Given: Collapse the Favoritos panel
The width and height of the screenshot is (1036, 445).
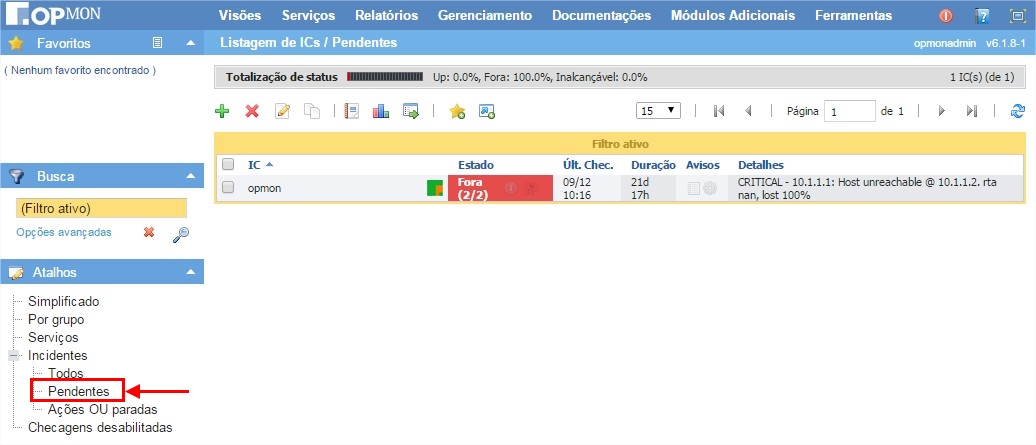Looking at the screenshot, I should pyautogui.click(x=190, y=43).
